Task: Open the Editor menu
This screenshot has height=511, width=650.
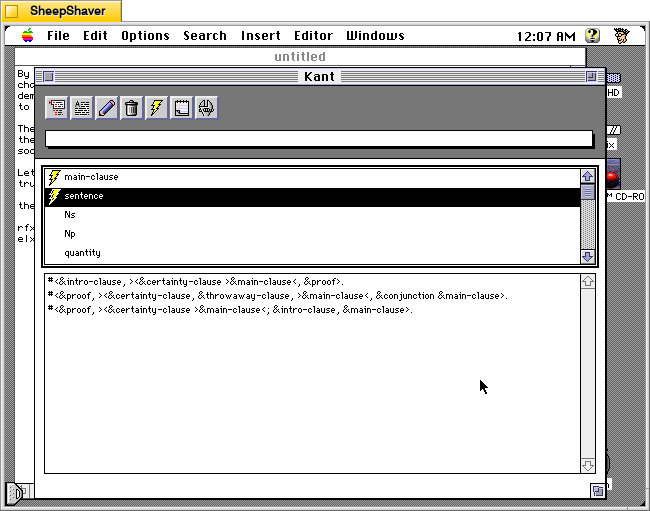Action: coord(313,36)
